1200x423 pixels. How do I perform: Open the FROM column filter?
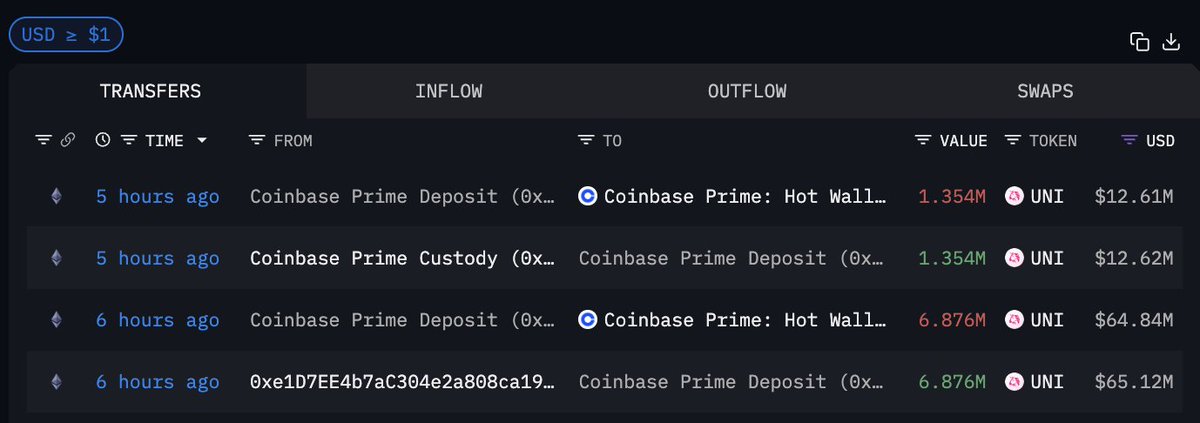257,141
